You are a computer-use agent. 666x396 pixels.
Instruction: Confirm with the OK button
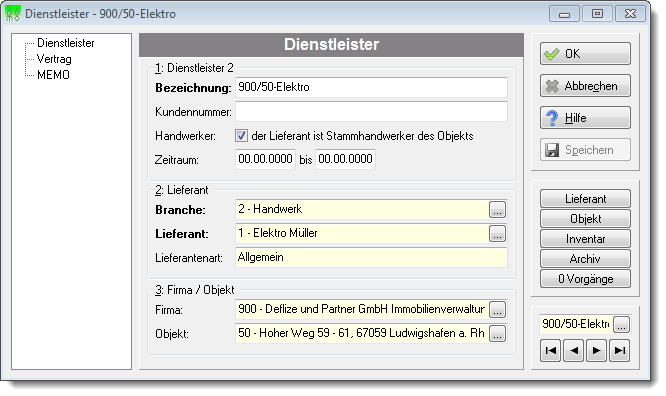pyautogui.click(x=585, y=54)
